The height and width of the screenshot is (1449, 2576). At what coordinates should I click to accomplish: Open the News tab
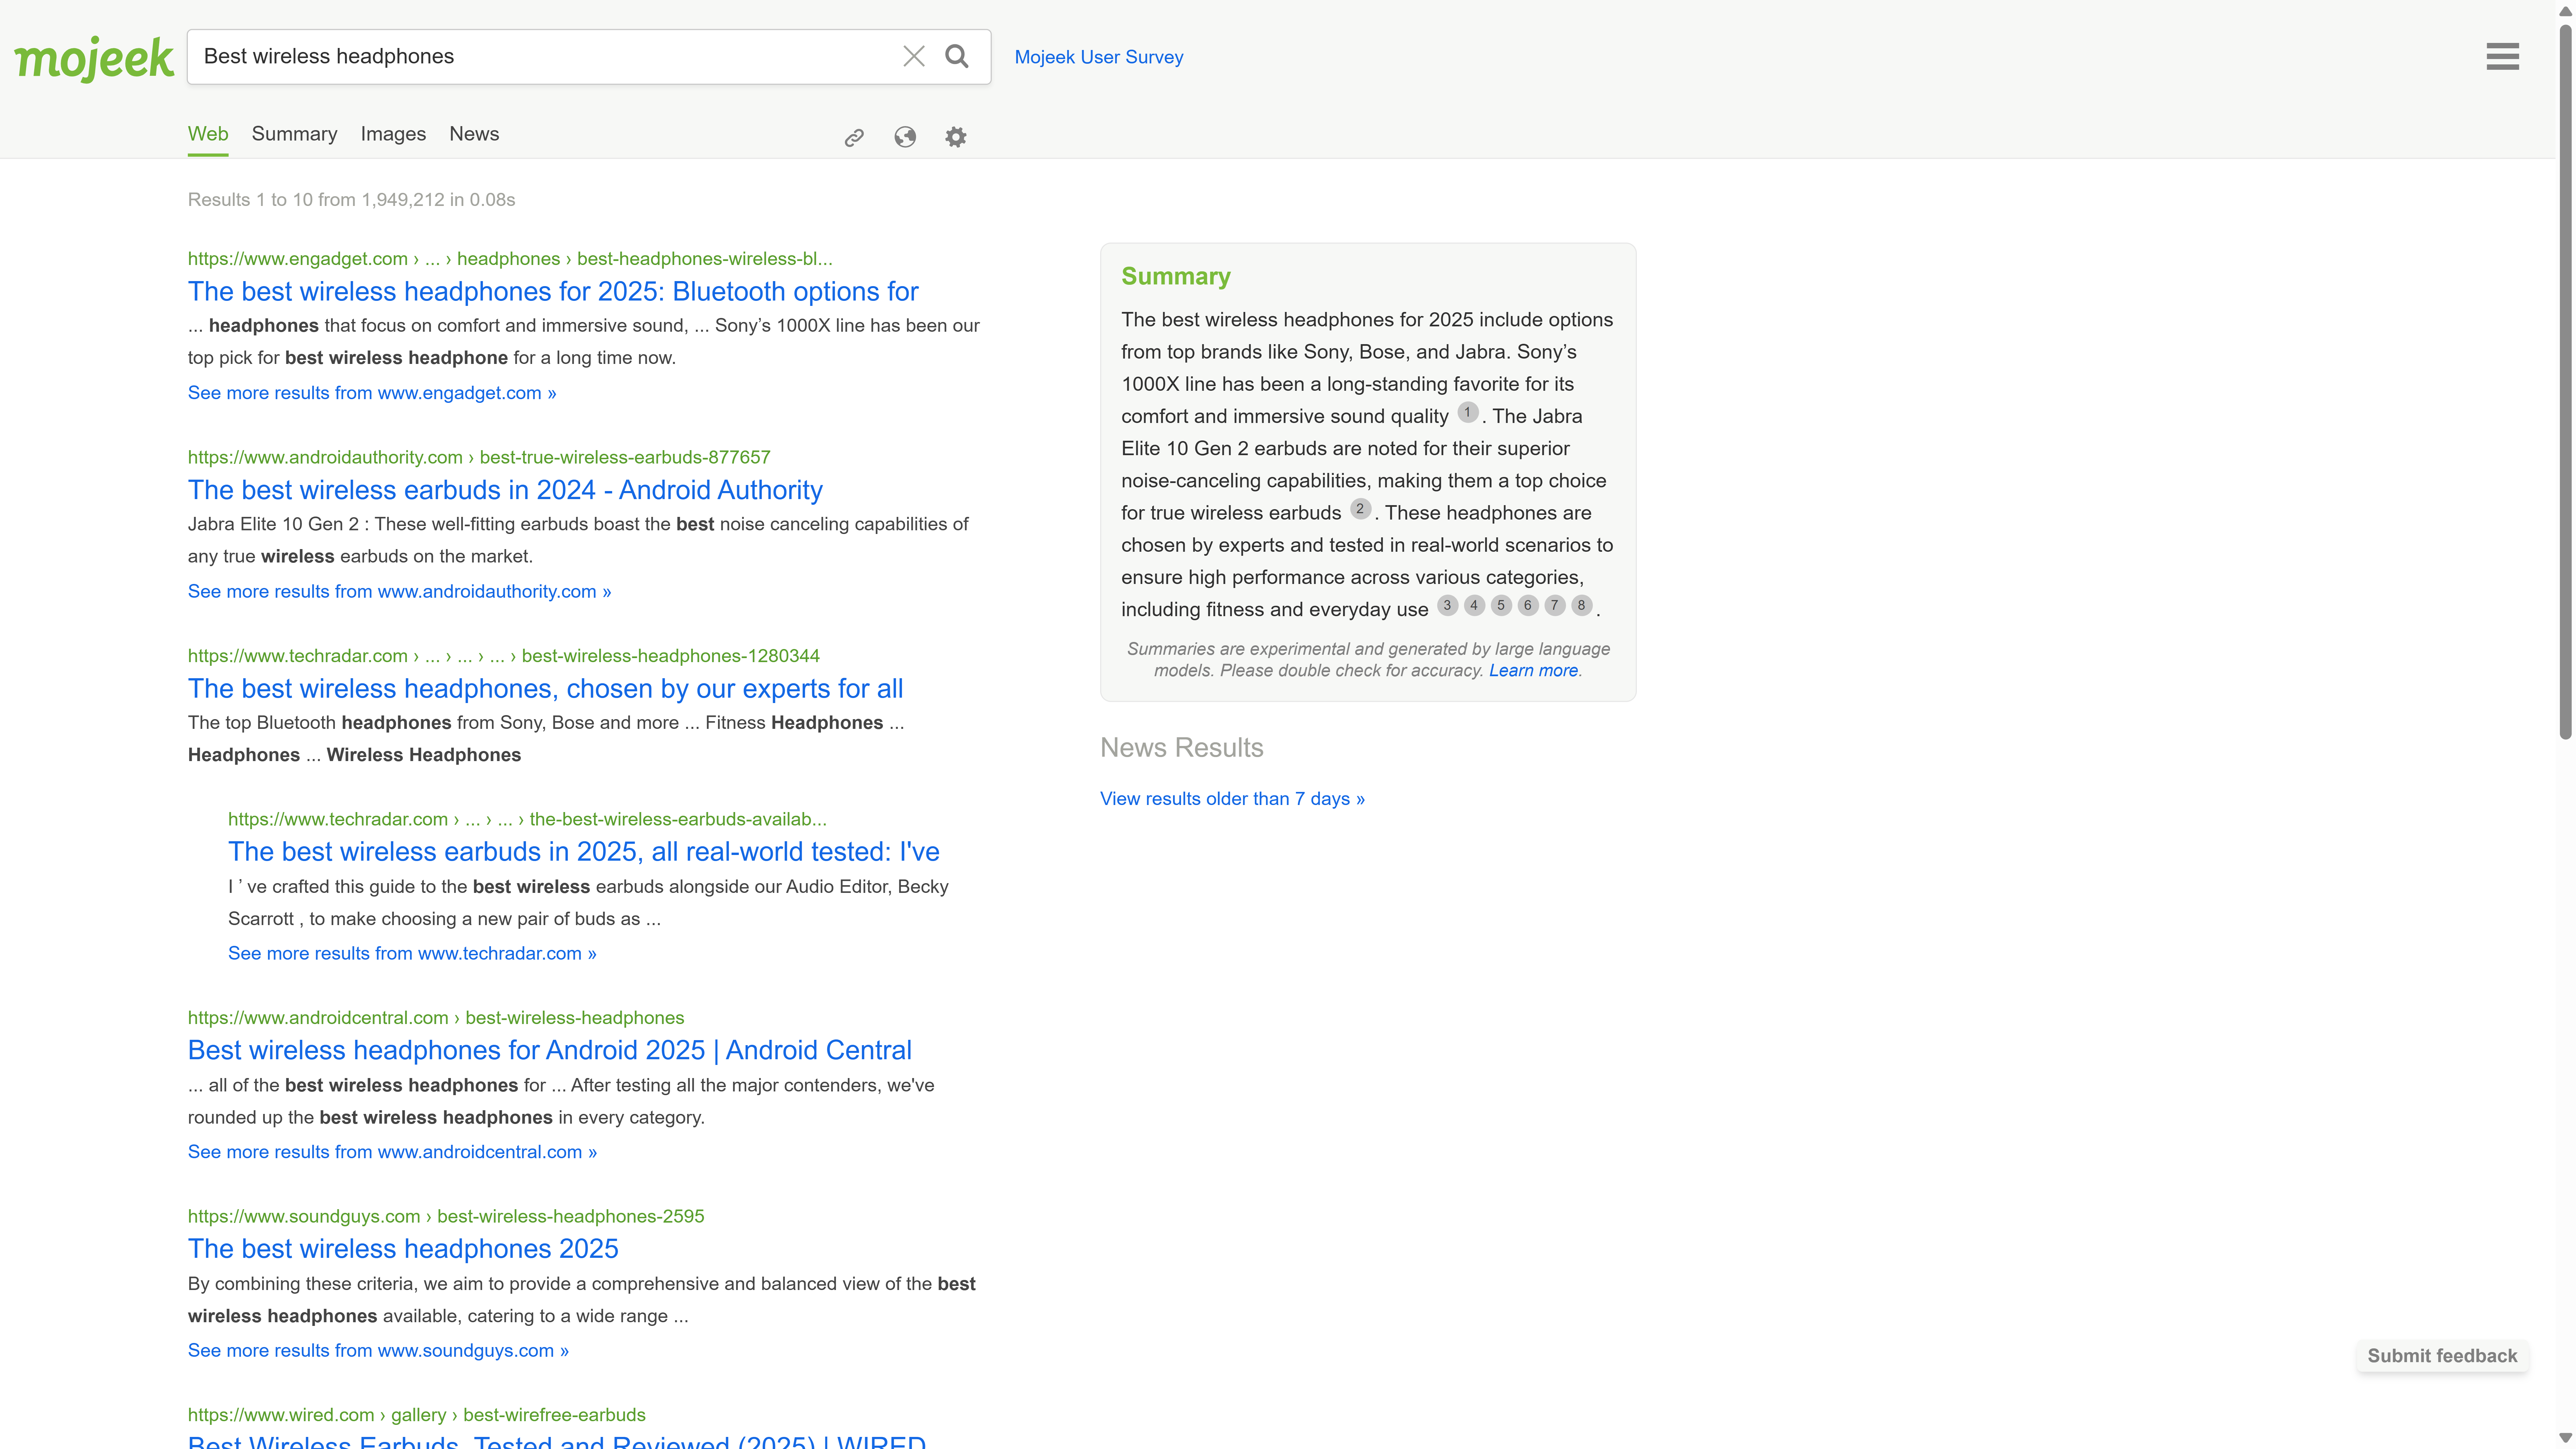pyautogui.click(x=474, y=134)
